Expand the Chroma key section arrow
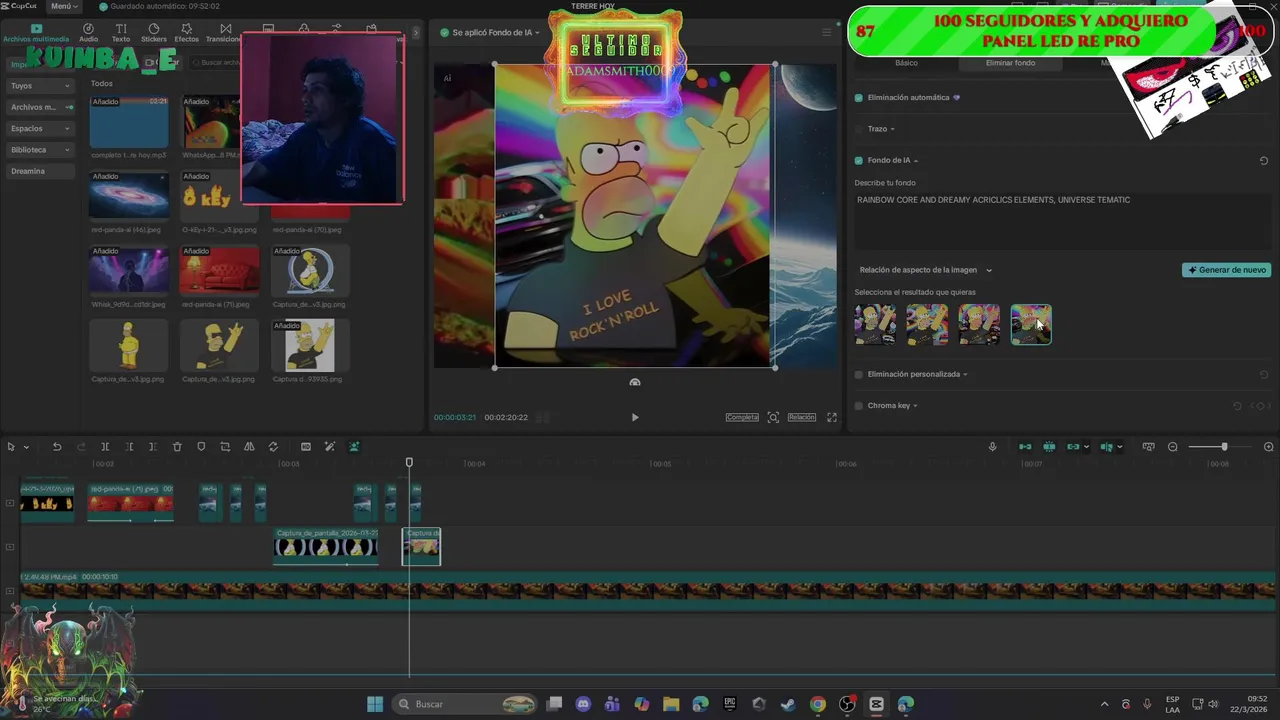The height and width of the screenshot is (720, 1280). point(915,406)
